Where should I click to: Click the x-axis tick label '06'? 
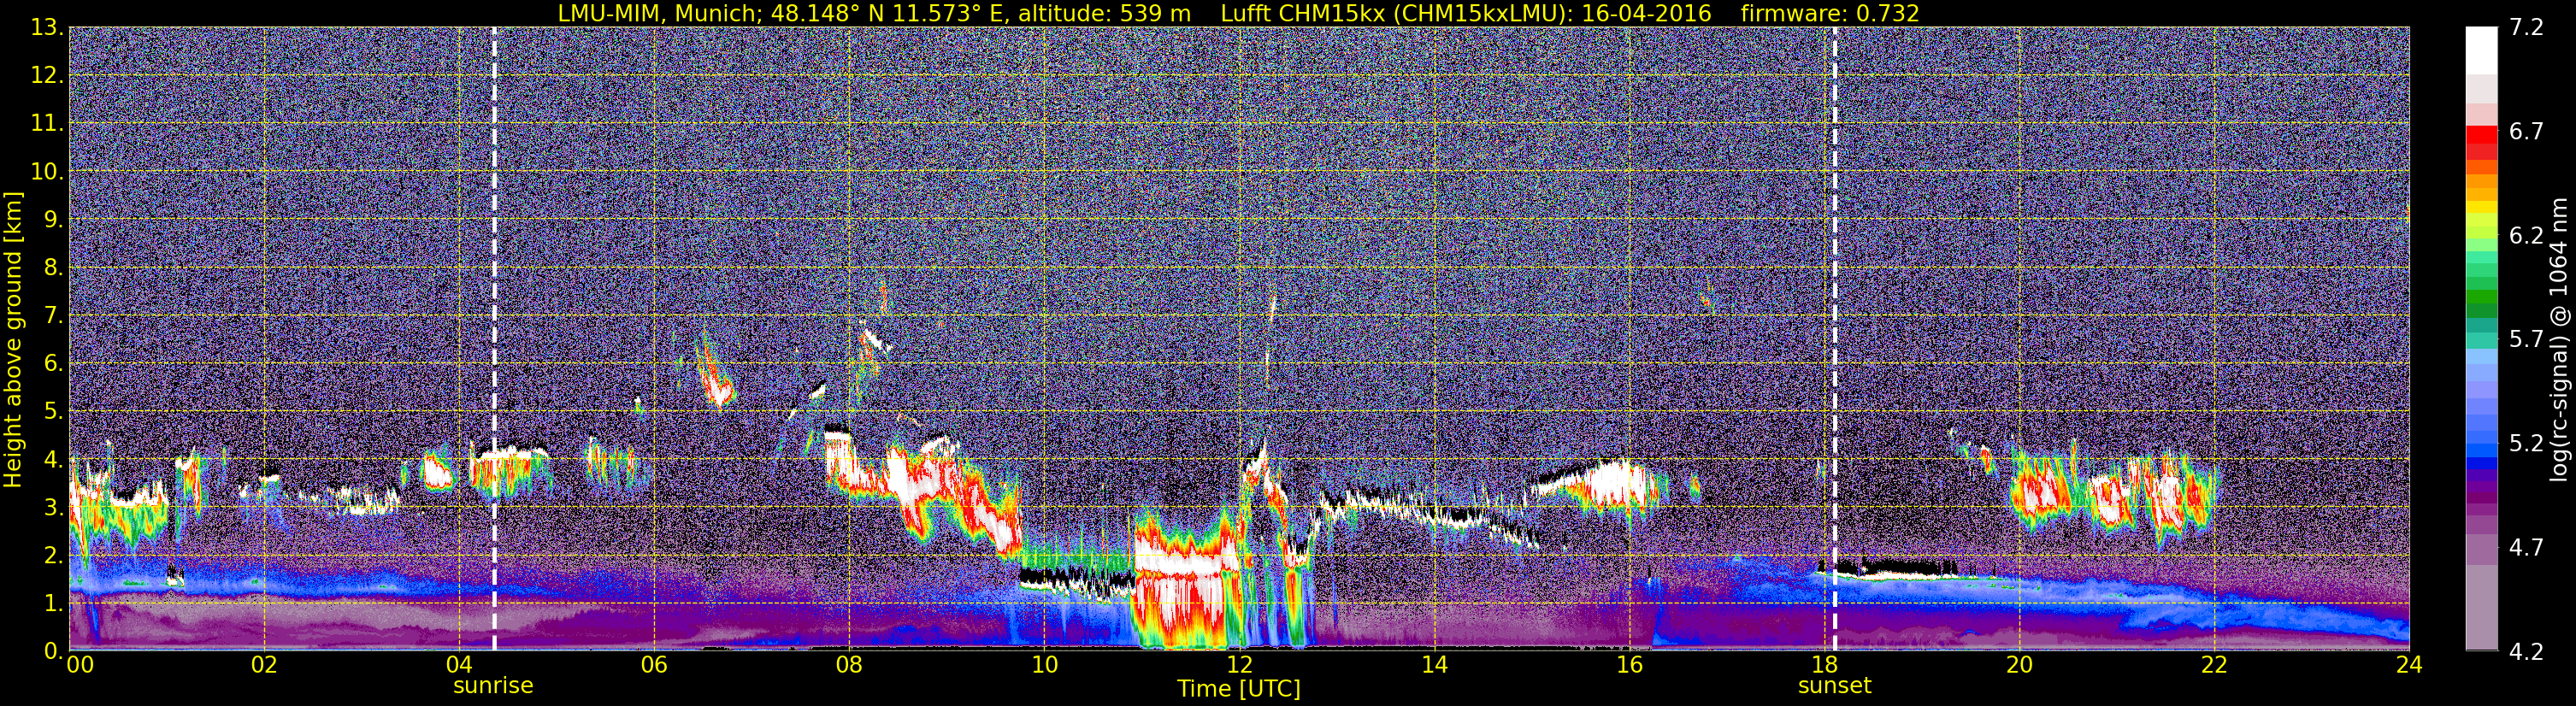[x=654, y=665]
